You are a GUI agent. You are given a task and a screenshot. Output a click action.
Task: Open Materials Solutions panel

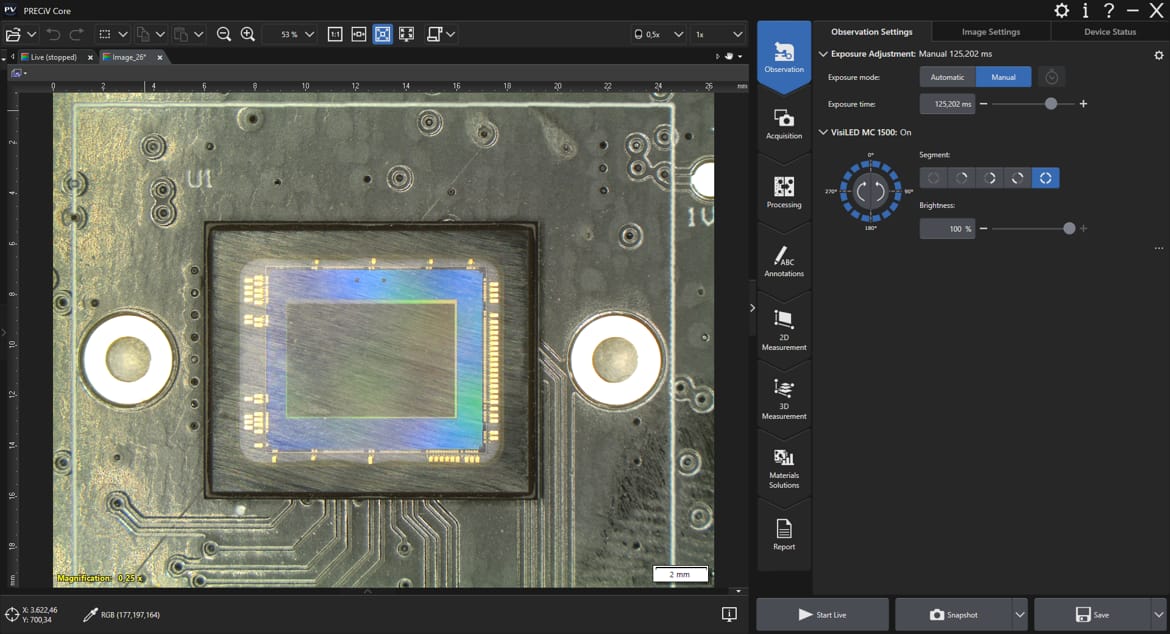pos(784,467)
